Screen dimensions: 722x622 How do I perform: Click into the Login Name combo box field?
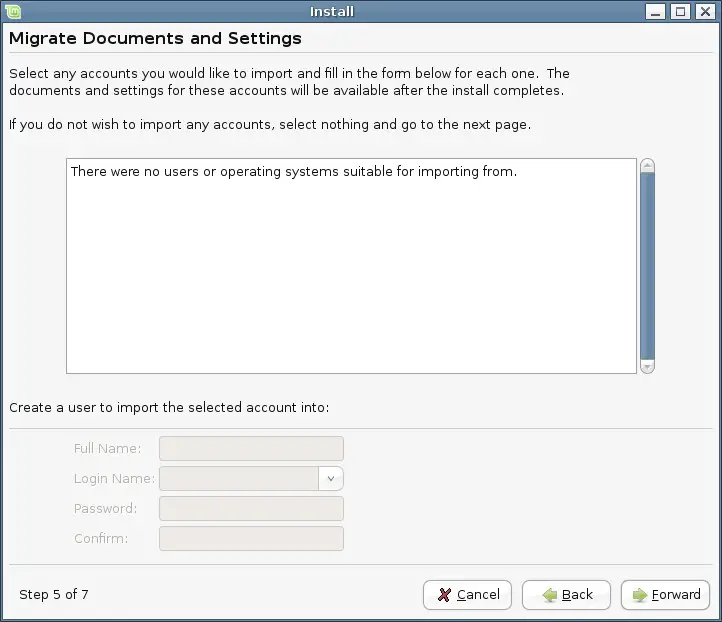click(x=239, y=478)
